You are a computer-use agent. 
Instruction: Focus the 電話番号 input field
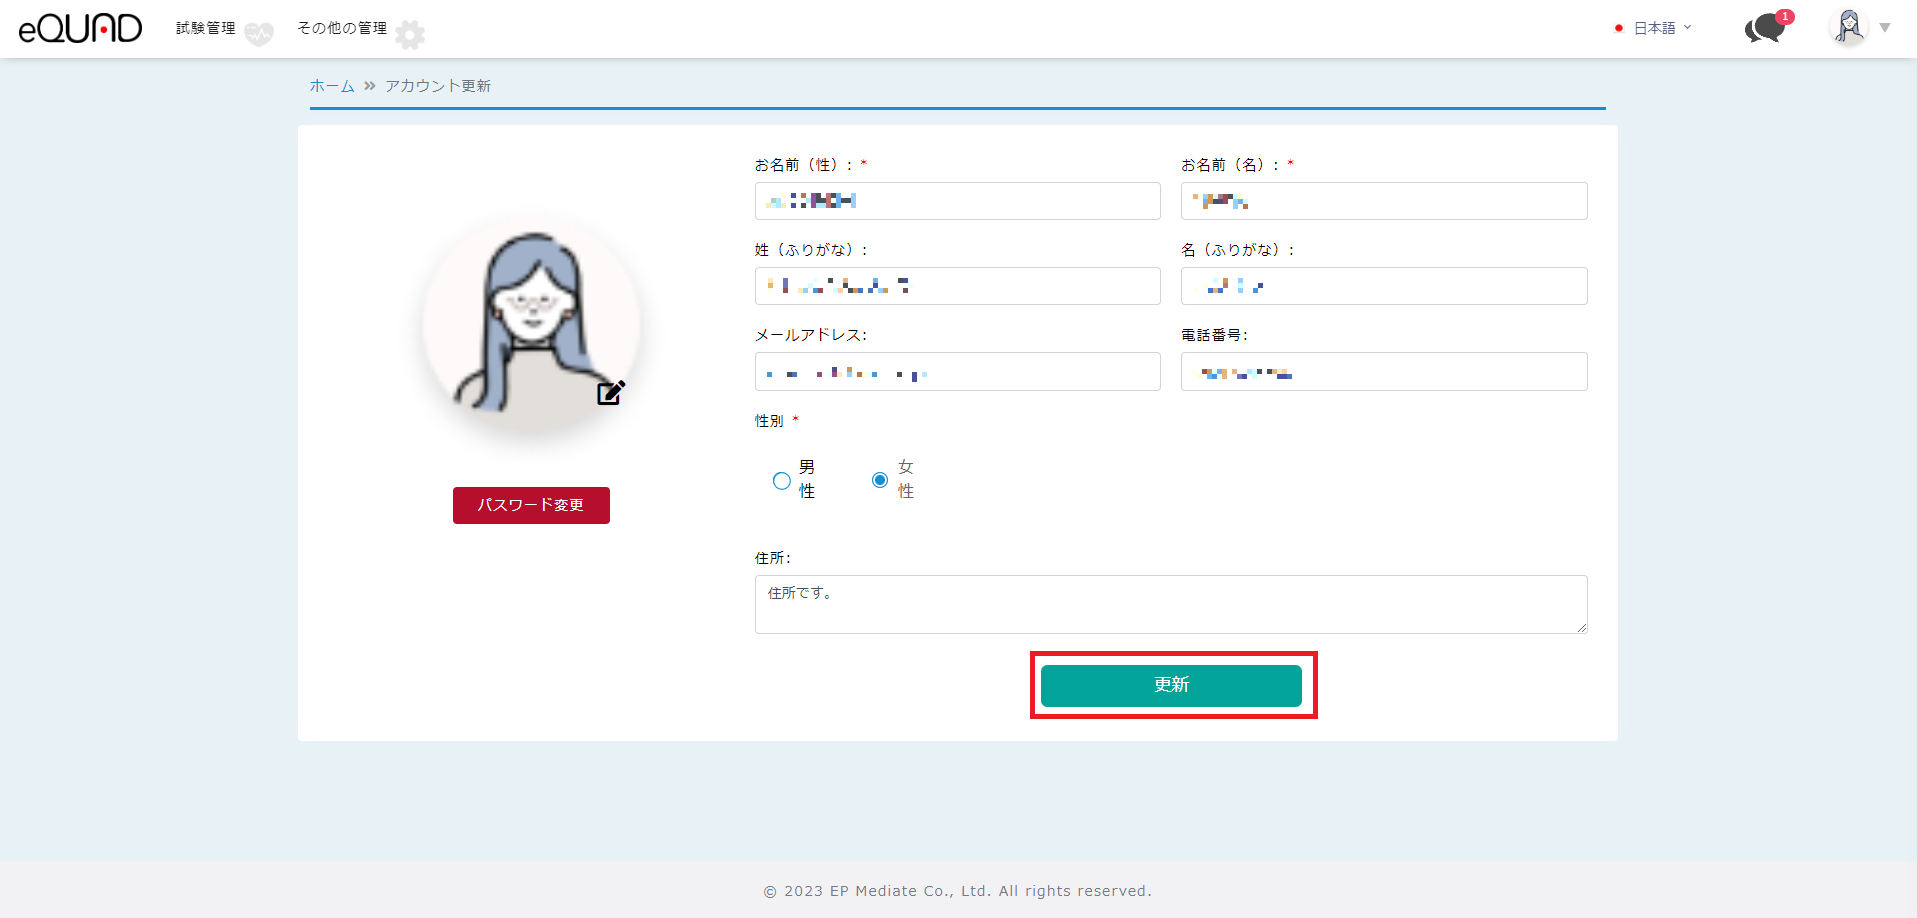point(1383,372)
